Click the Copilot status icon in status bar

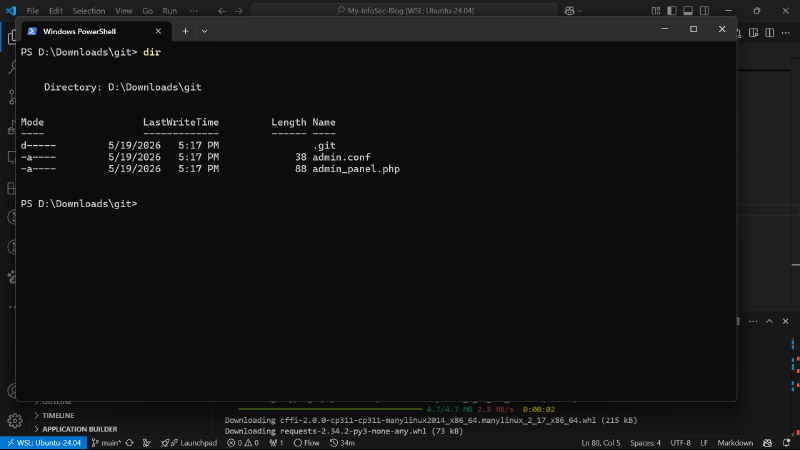coord(767,443)
